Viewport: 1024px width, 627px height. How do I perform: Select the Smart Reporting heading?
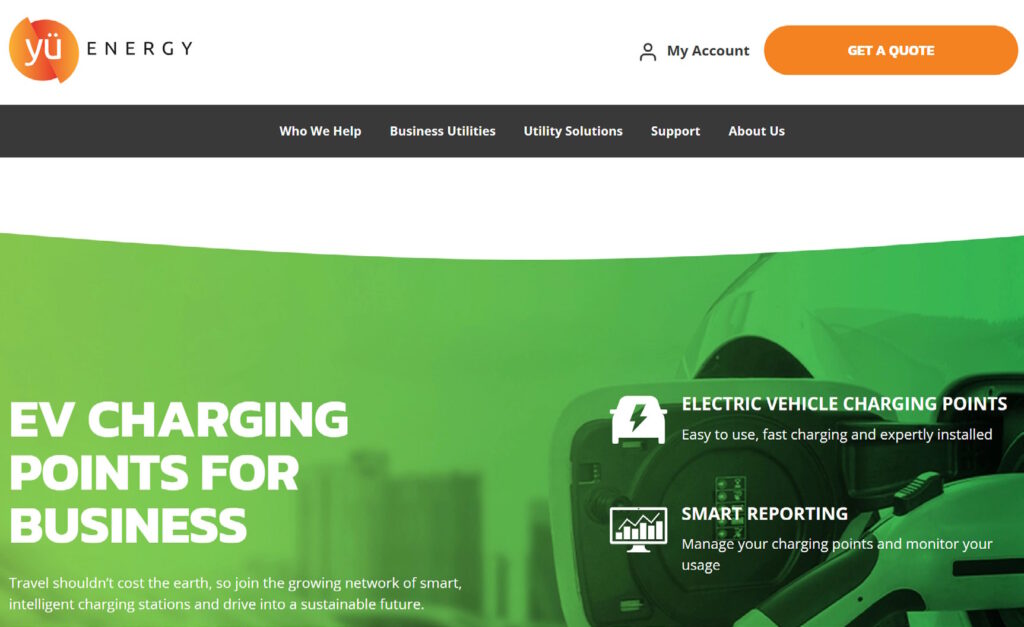(764, 514)
